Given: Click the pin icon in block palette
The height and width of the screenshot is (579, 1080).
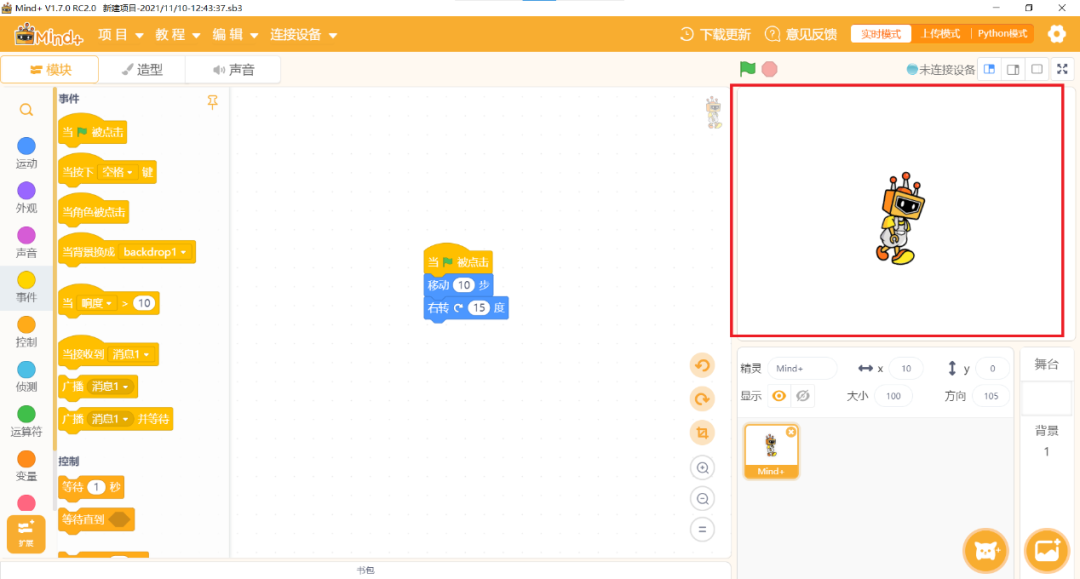Looking at the screenshot, I should 213,102.
